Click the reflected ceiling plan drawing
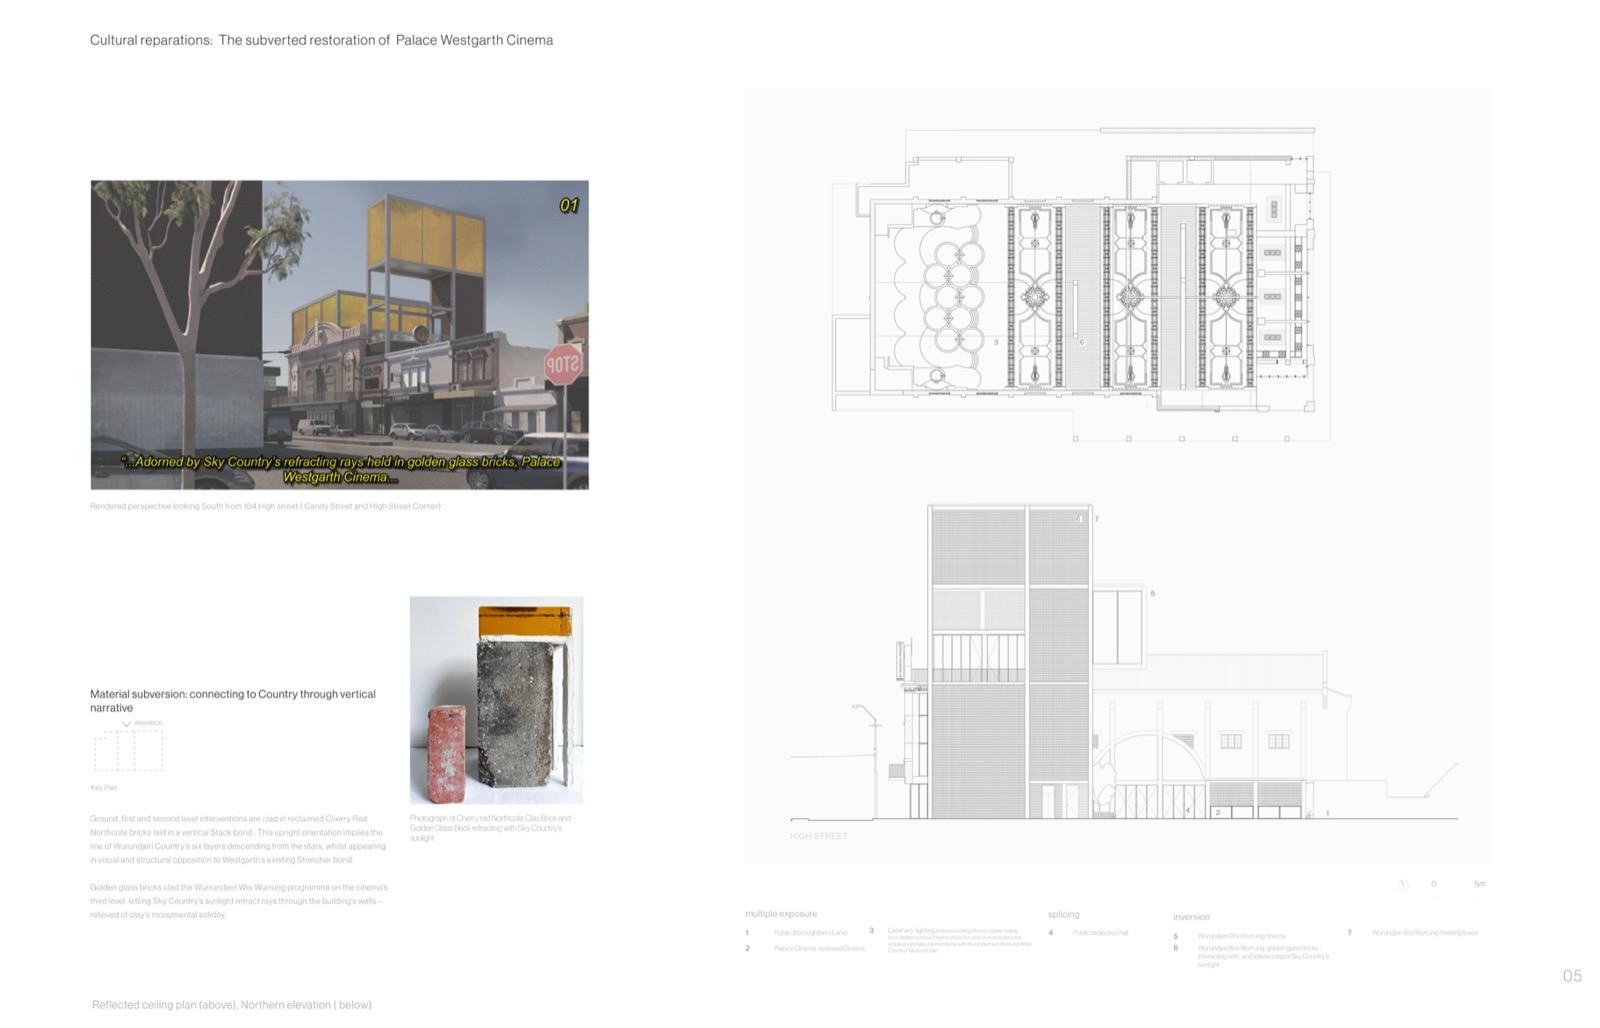The width and height of the screenshot is (1600, 1028). point(1080,285)
